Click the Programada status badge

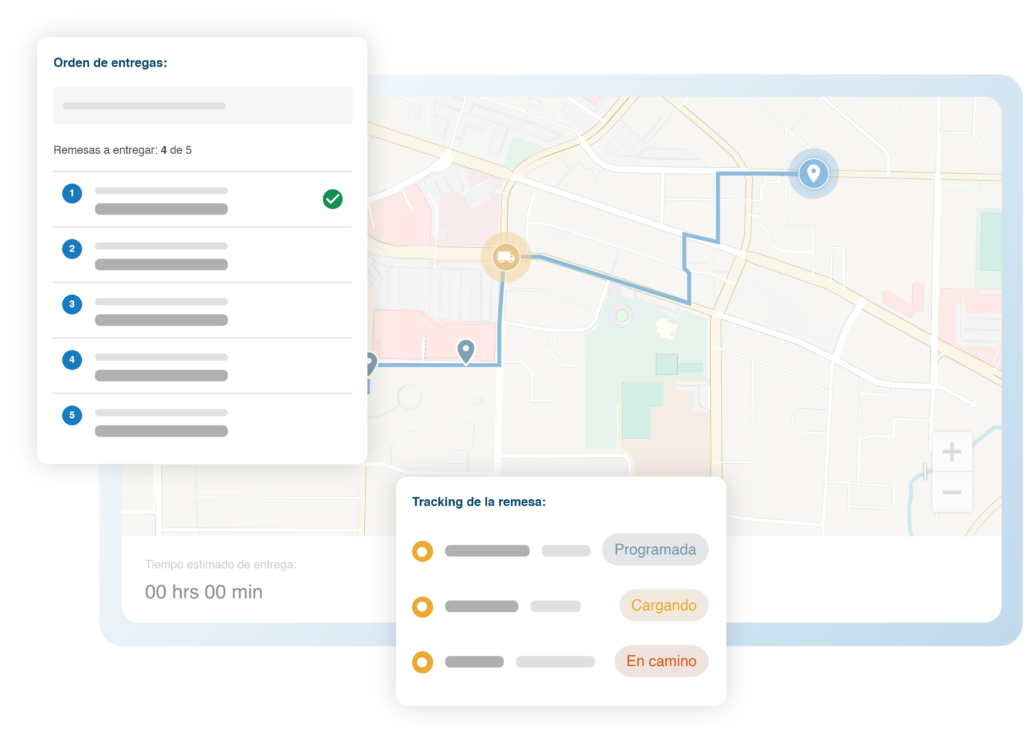654,550
